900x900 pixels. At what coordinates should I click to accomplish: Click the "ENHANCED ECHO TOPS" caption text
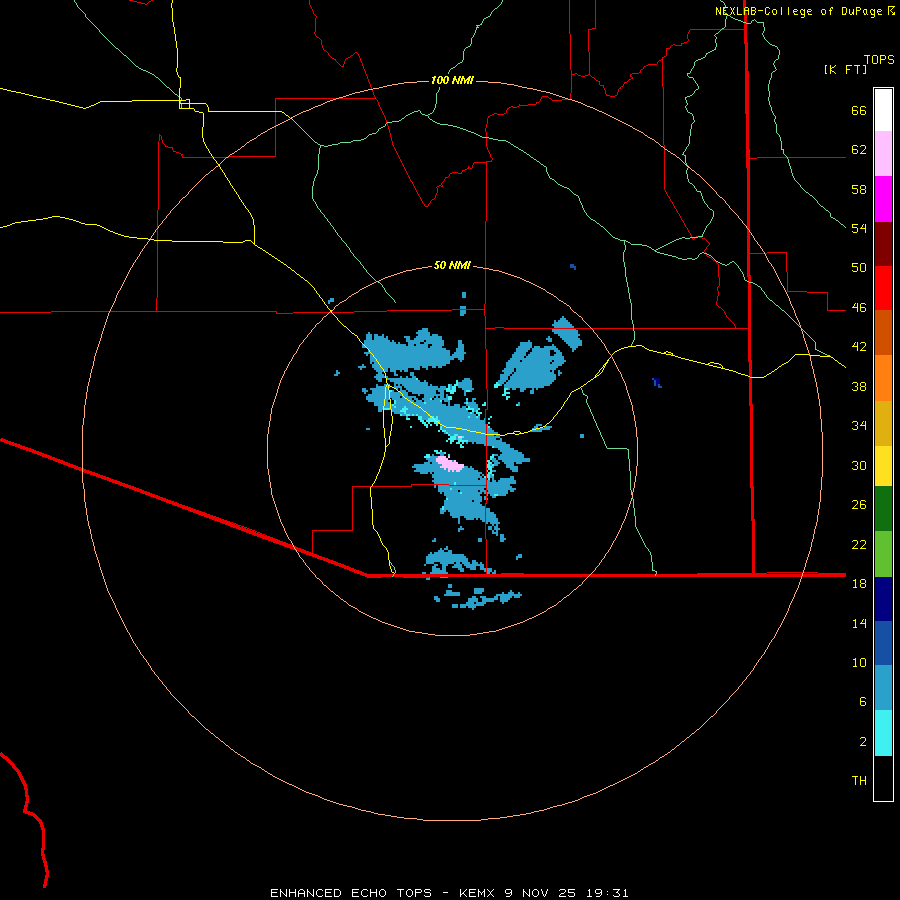coord(351,893)
